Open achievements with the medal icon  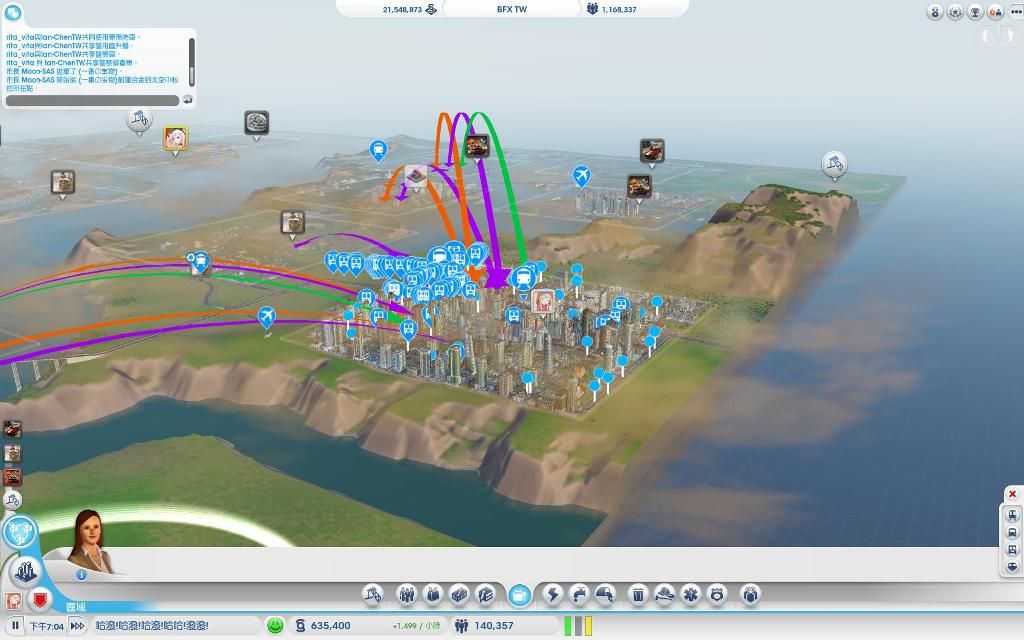tap(935, 12)
